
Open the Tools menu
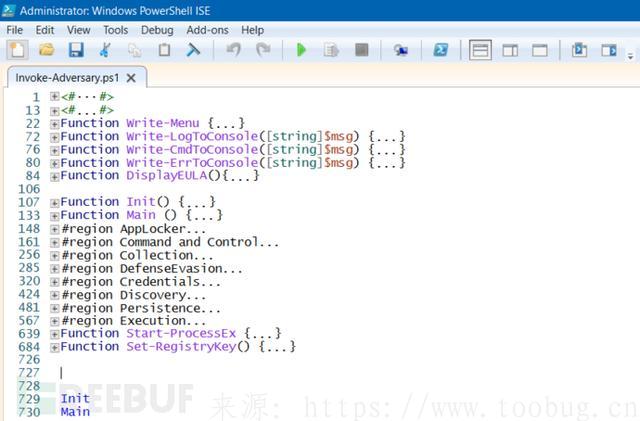click(x=116, y=30)
